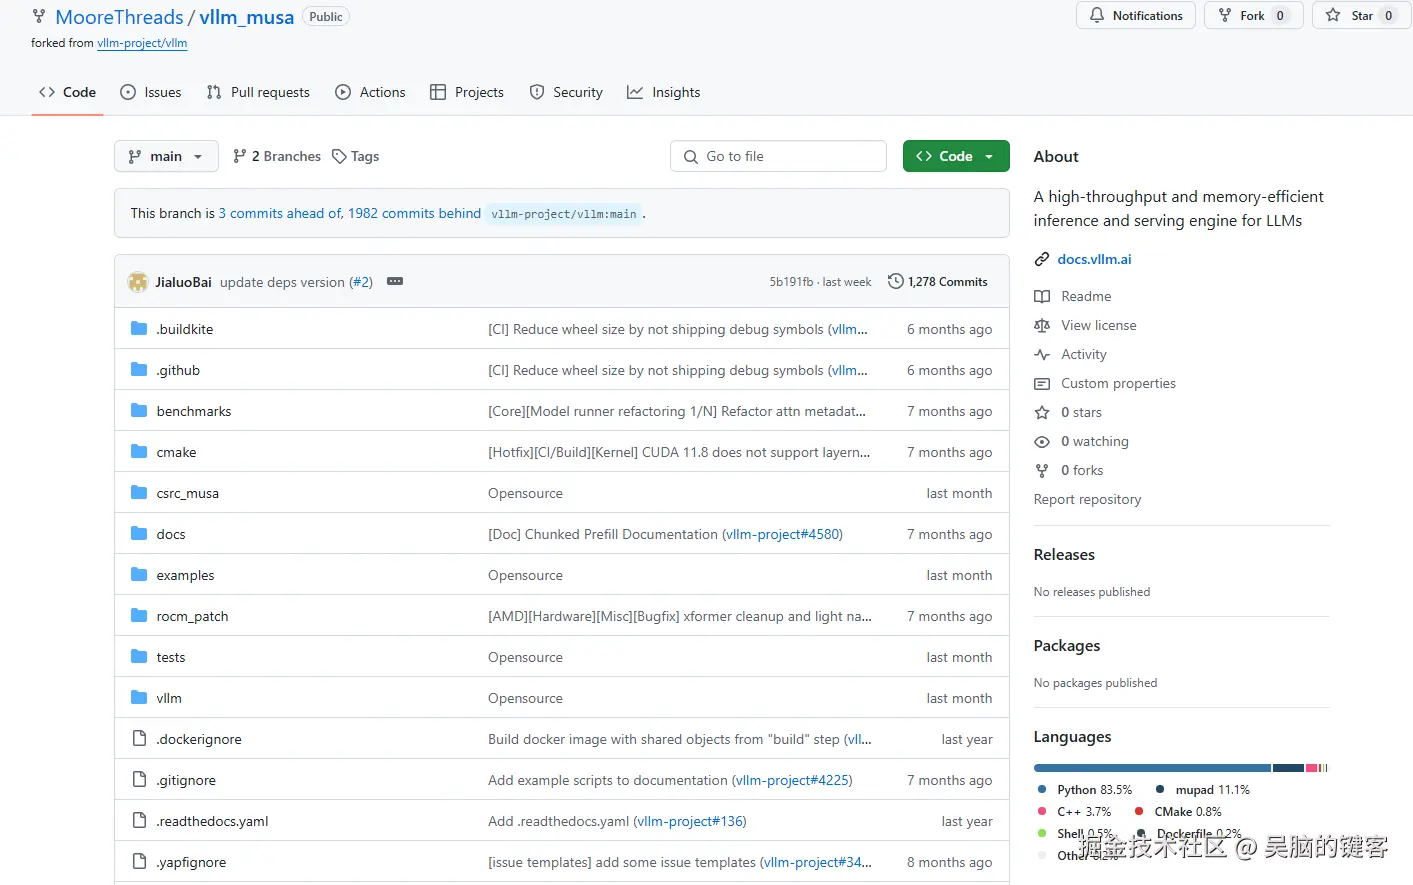Visit the vllm-project/vllm upstream link
The height and width of the screenshot is (885, 1413).
(x=142, y=43)
